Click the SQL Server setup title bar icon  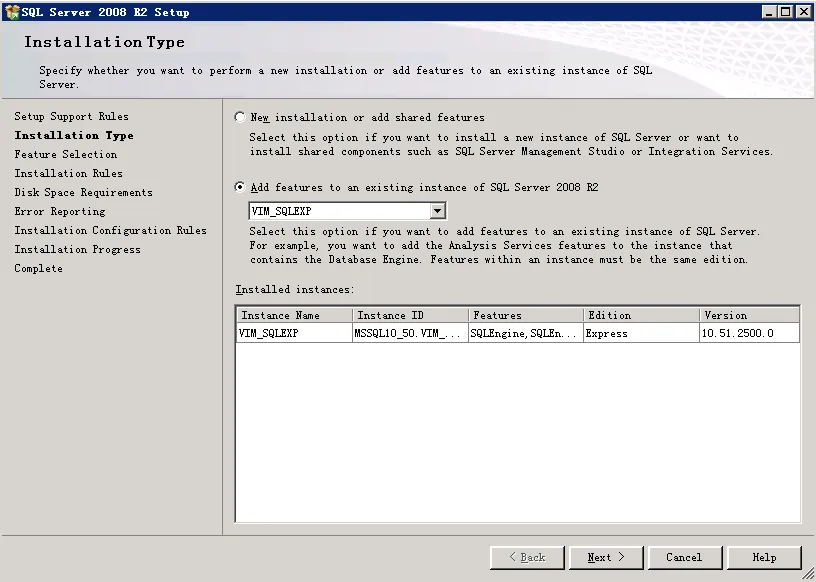12,11
